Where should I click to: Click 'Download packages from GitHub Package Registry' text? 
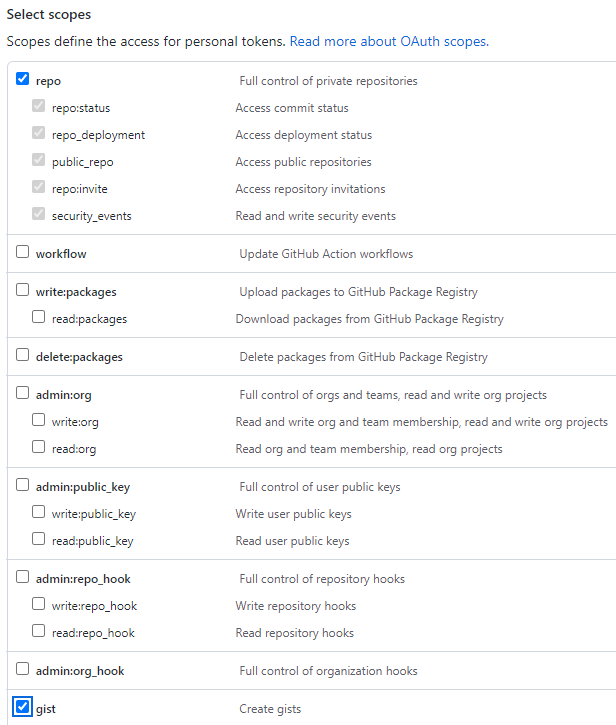tap(370, 319)
